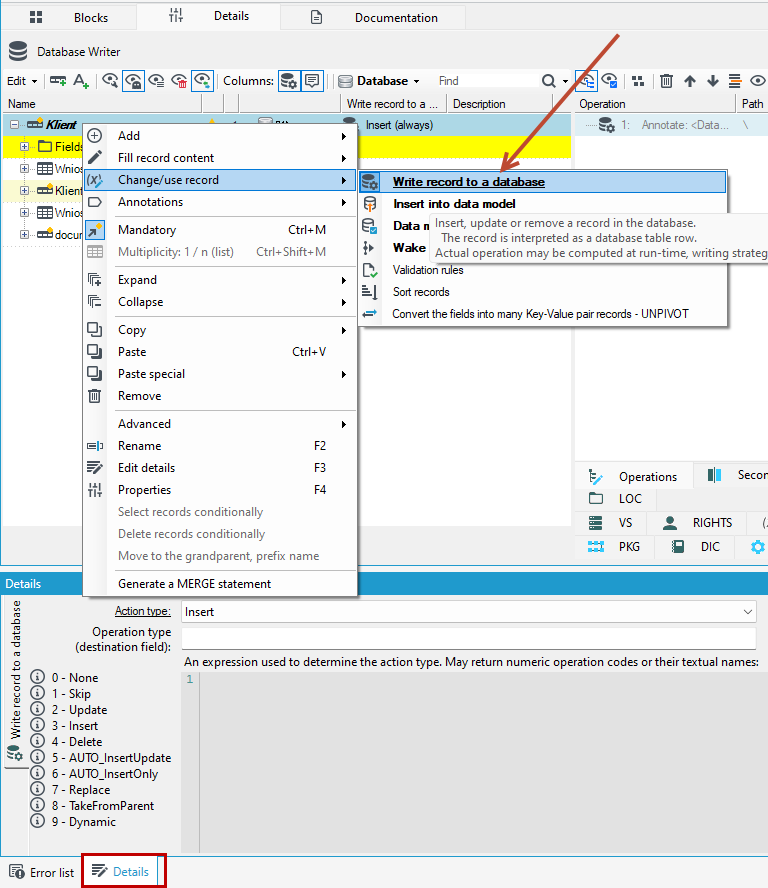Toggle the eye-with-list view filter icon
The width and height of the screenshot is (768, 888).
click(x=156, y=81)
